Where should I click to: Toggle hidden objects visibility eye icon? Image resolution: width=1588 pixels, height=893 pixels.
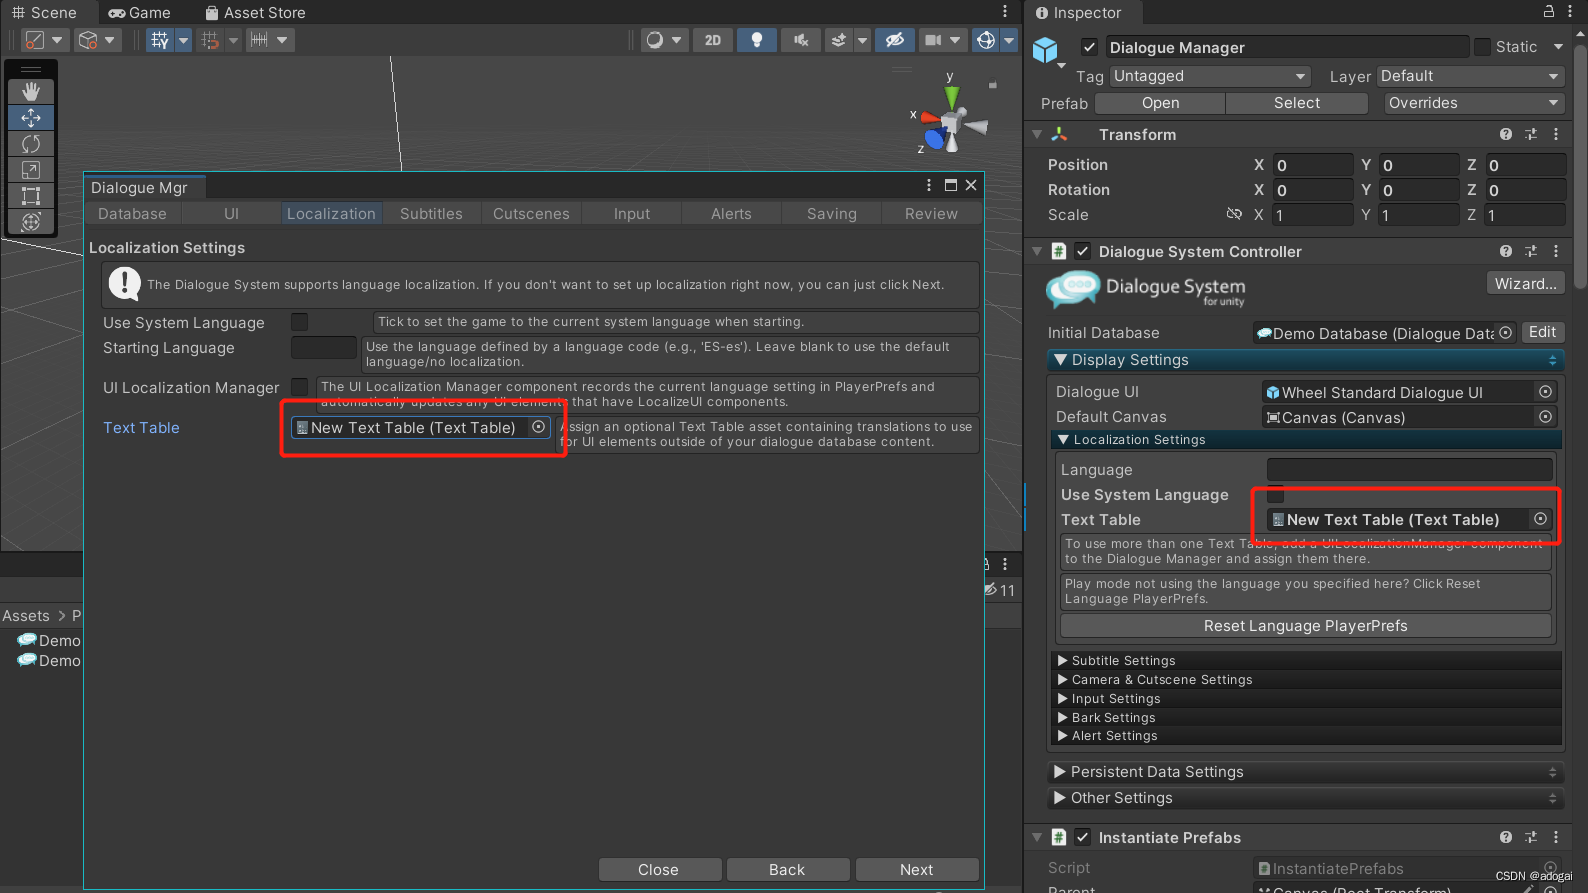pyautogui.click(x=895, y=40)
